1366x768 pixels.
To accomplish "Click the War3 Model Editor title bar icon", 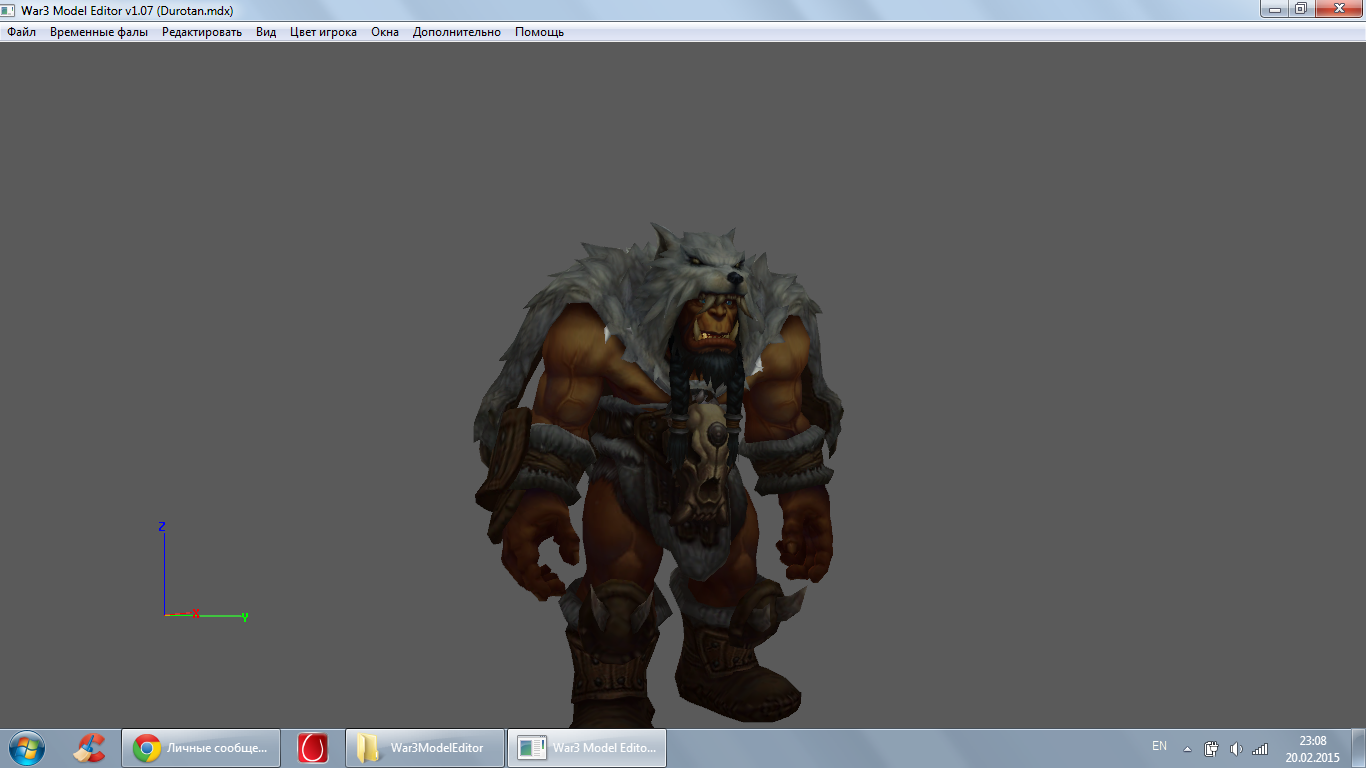I will [9, 10].
